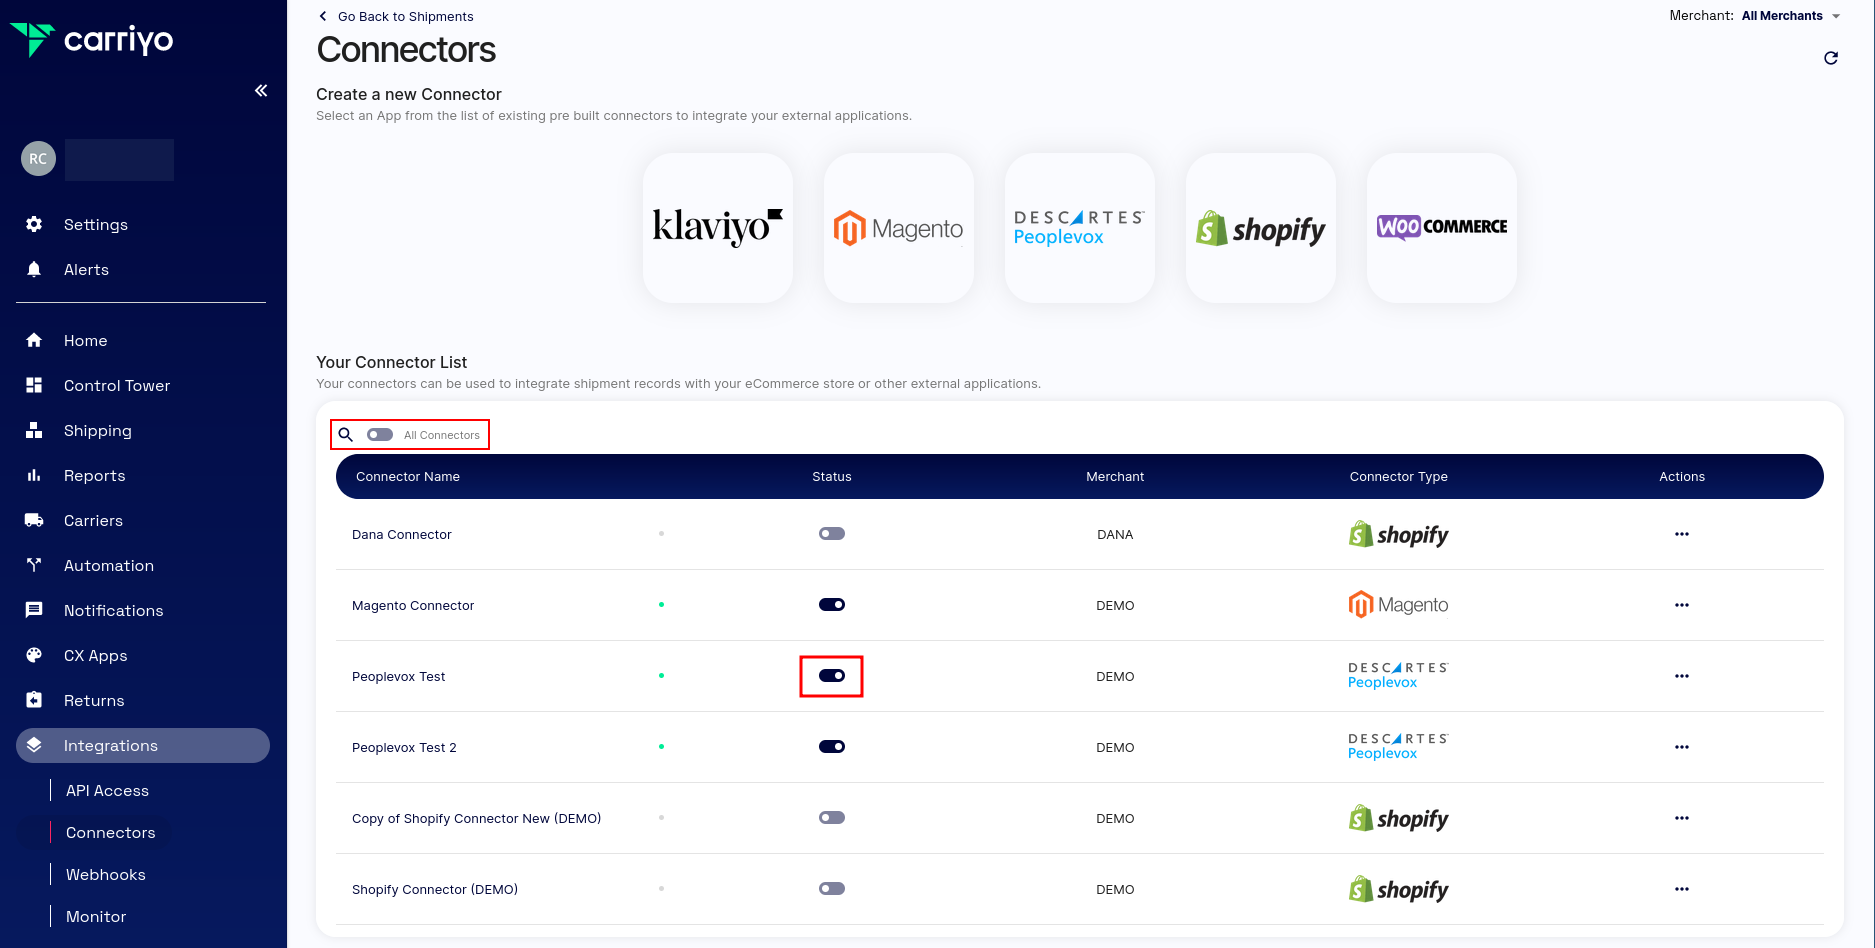The height and width of the screenshot is (948, 1875).
Task: Select Connectors submenu item
Action: (x=111, y=833)
